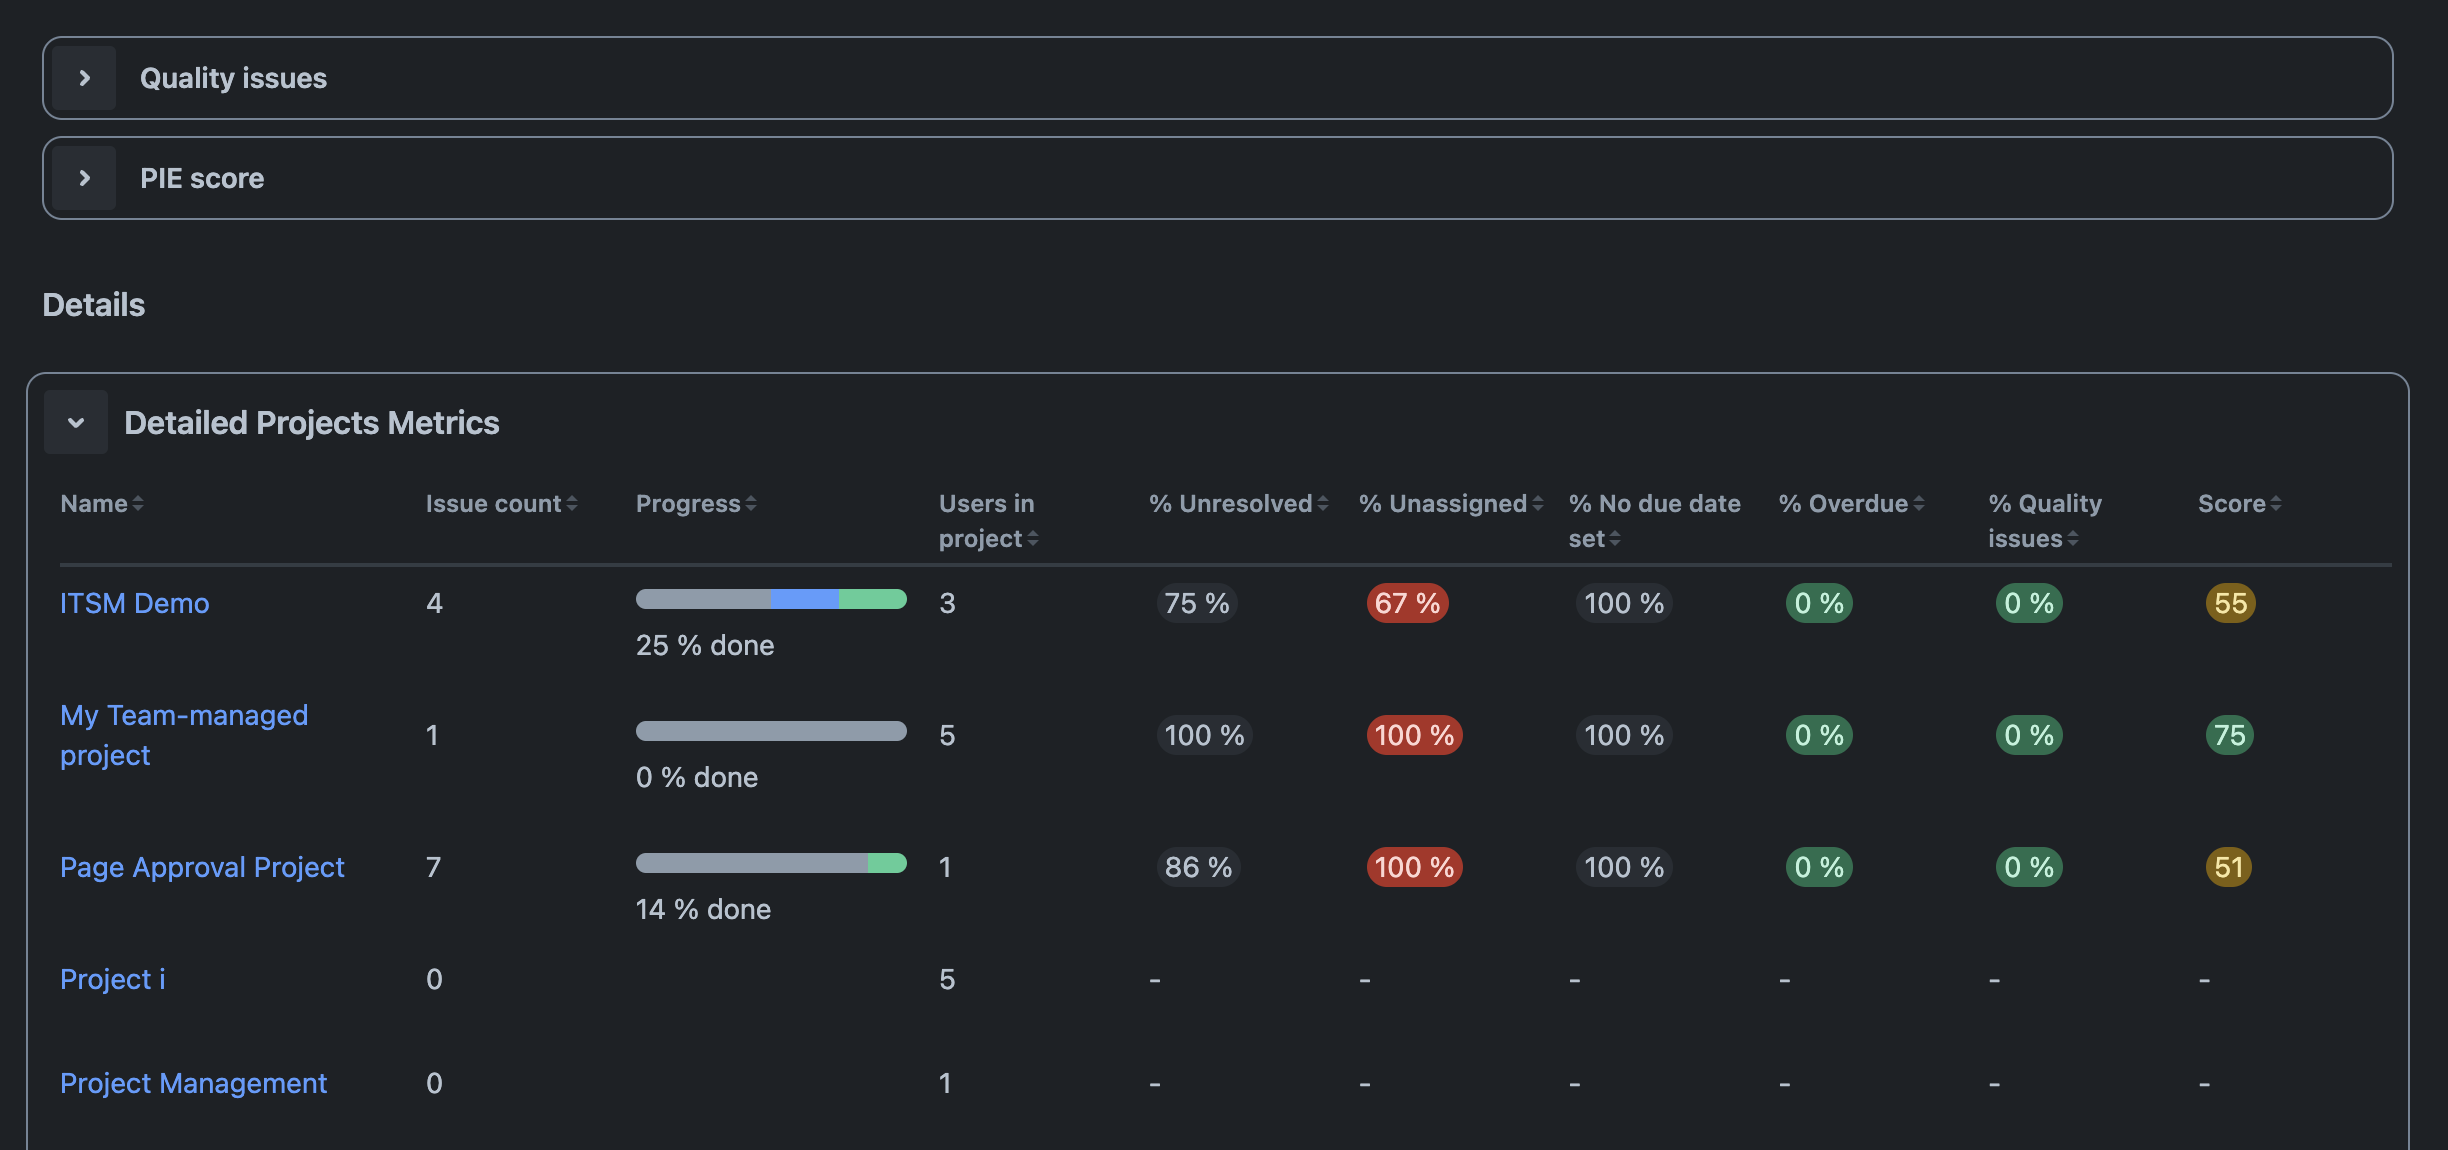
Task: Sort table by Name column
Action: pos(101,504)
